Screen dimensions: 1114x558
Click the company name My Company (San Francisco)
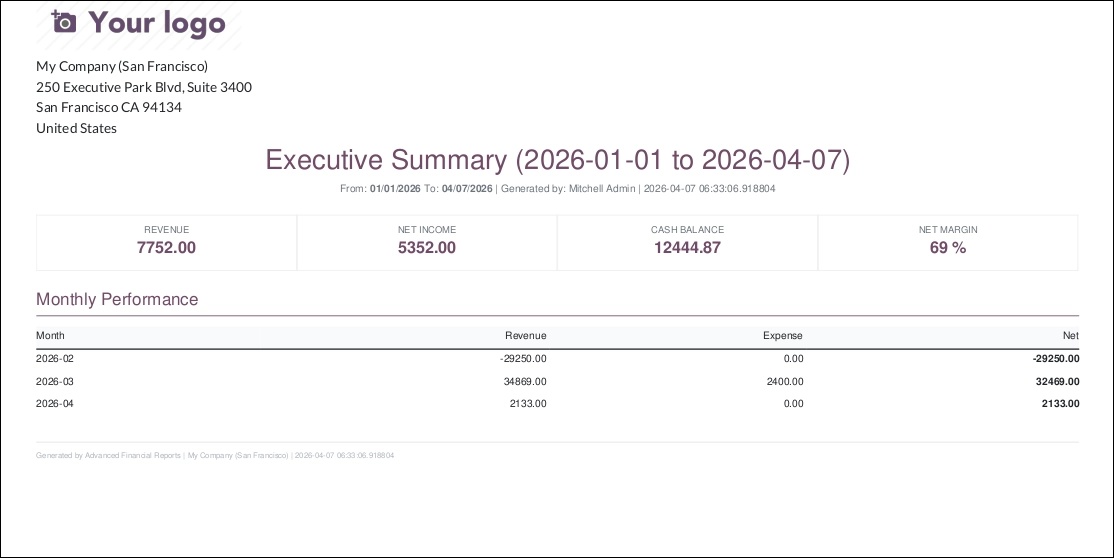122,66
